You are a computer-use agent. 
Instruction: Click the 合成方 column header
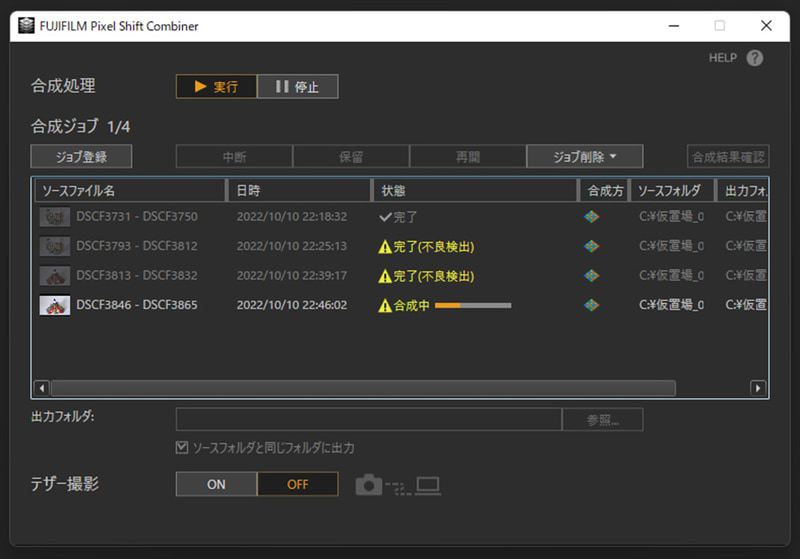pyautogui.click(x=605, y=191)
